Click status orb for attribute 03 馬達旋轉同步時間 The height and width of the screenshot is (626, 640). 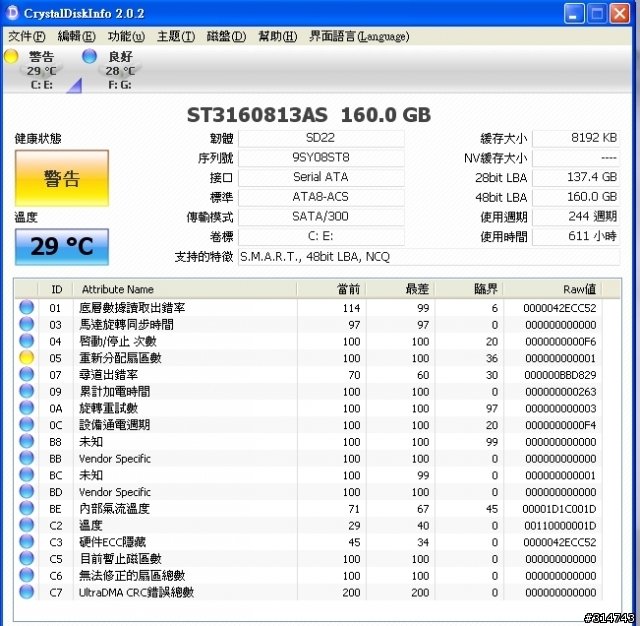tap(27, 324)
